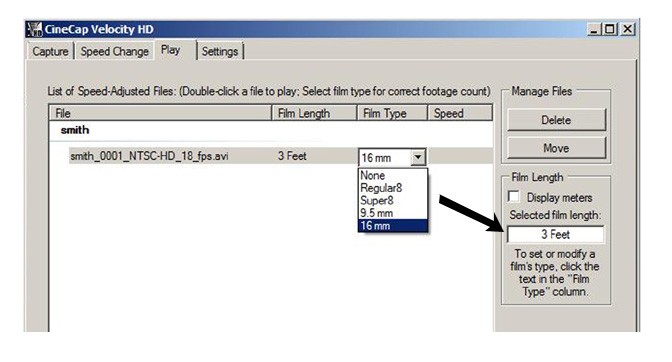
Task: Toggle the Film Type dropdown arrow
Action: click(x=418, y=157)
